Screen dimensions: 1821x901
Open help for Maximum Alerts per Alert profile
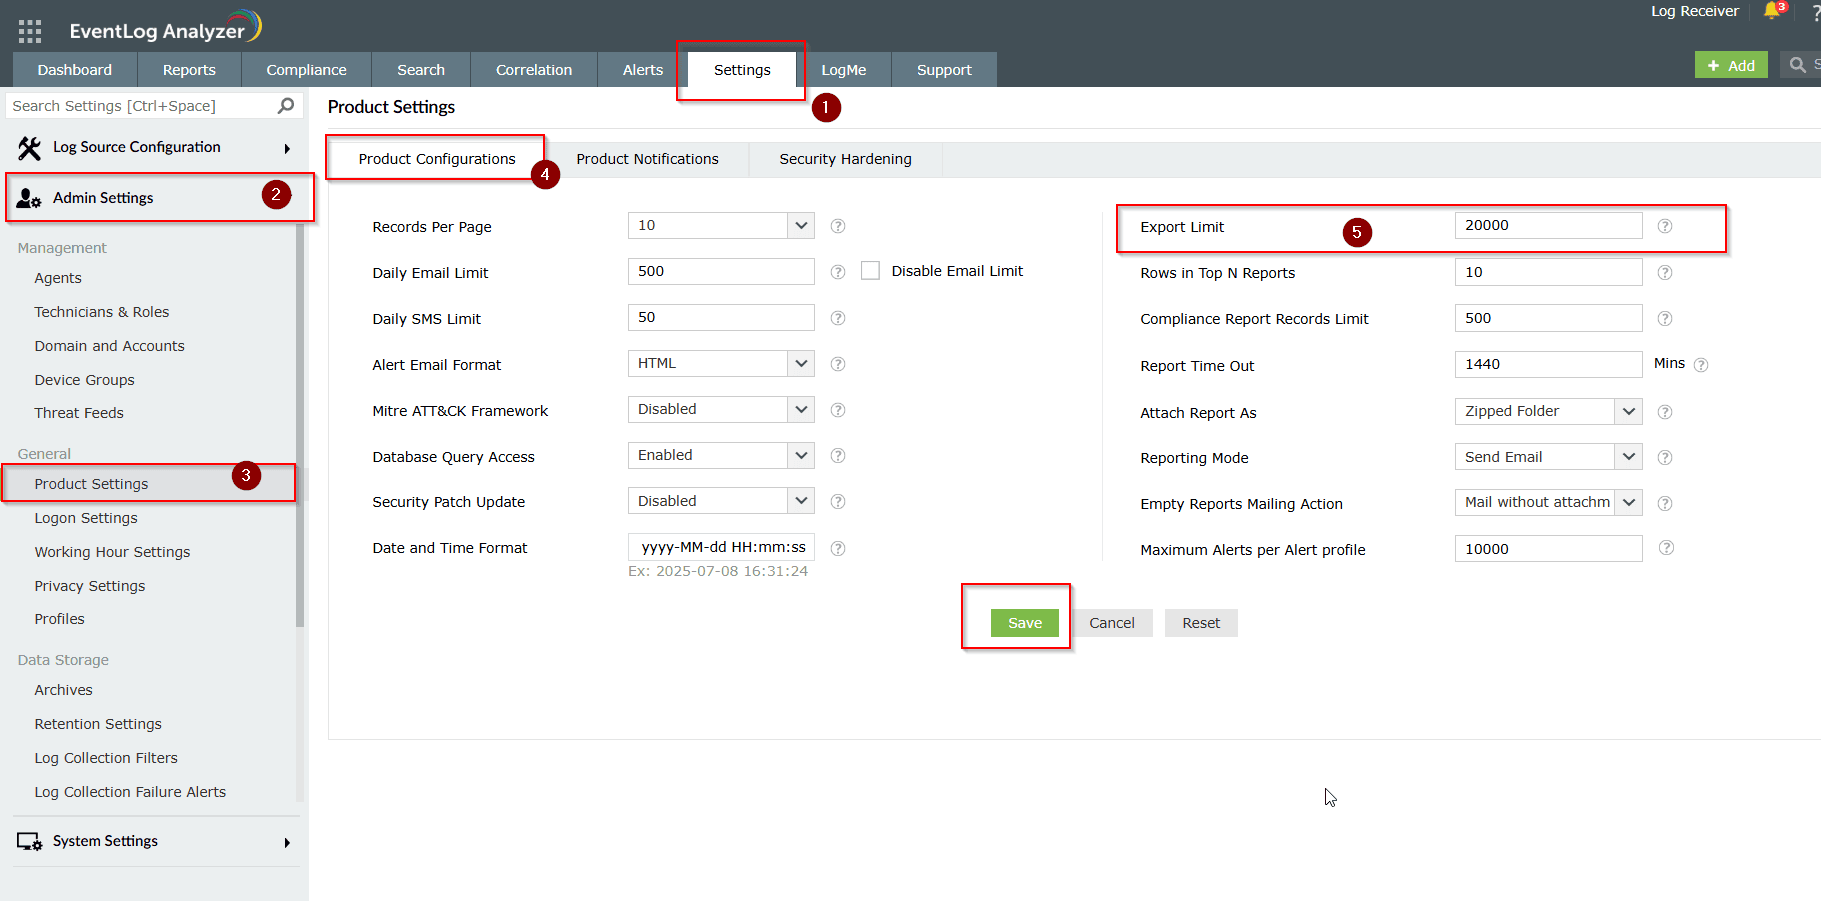click(1666, 548)
